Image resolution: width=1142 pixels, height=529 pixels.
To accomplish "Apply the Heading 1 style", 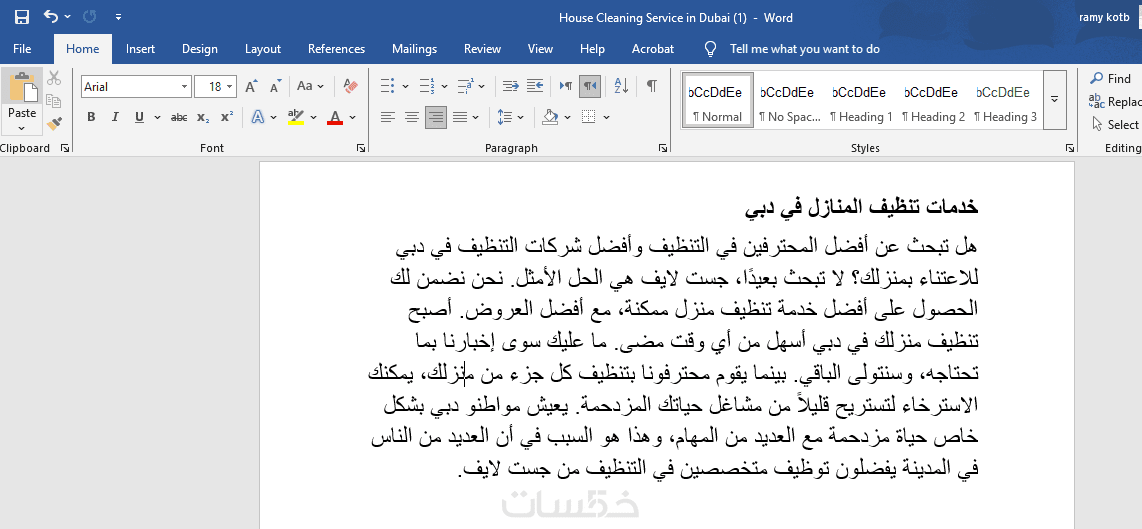I will [862, 101].
